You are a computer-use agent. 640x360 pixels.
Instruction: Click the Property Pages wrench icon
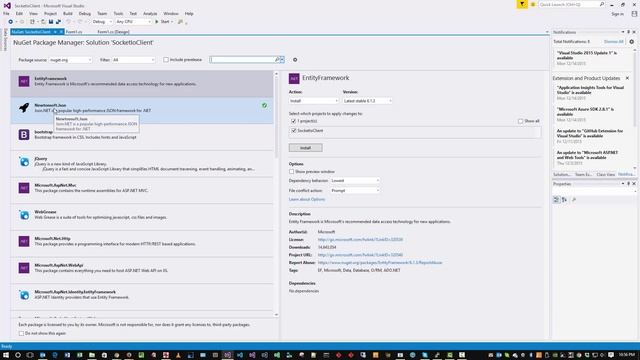click(x=574, y=200)
